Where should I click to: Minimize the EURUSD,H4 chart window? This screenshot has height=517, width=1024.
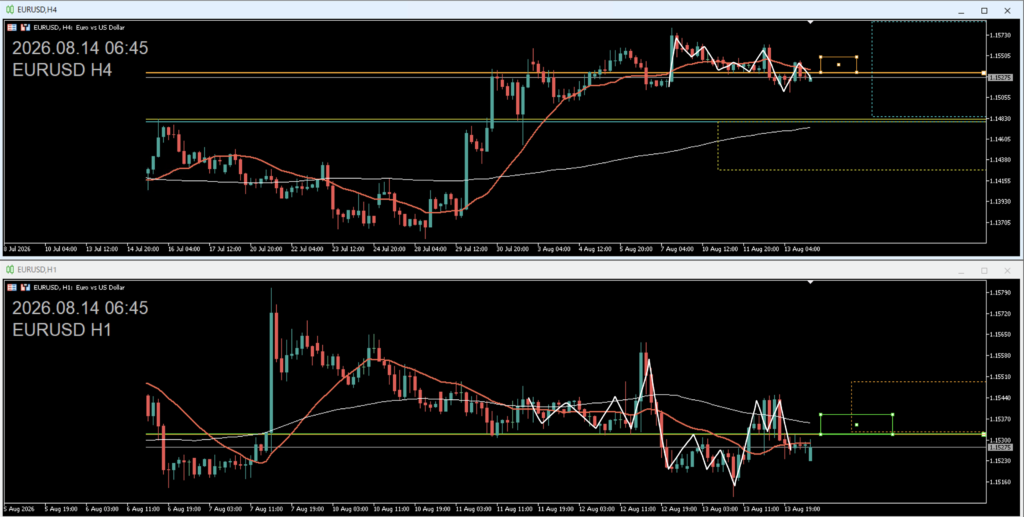click(961, 11)
